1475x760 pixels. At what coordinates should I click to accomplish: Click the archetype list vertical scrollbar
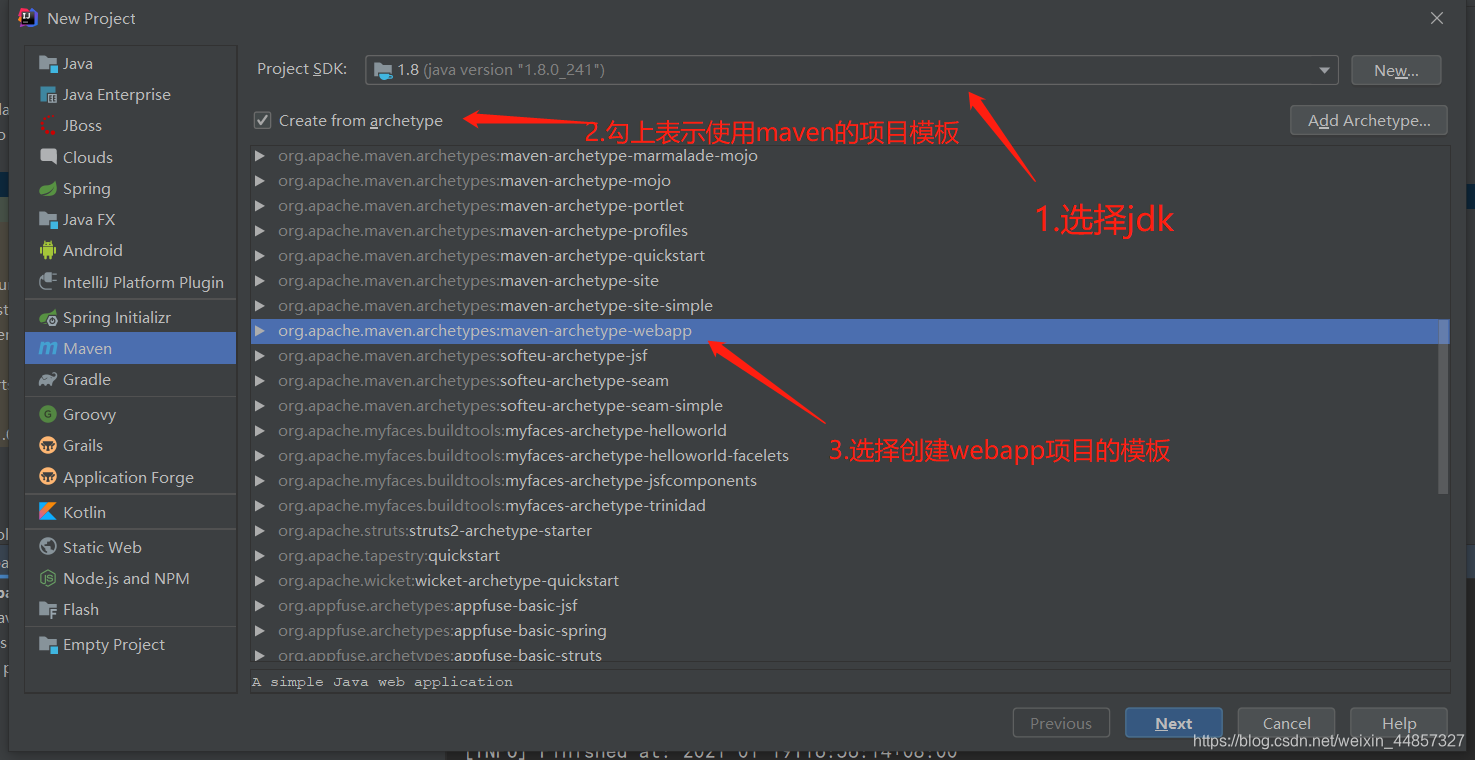[x=1443, y=406]
